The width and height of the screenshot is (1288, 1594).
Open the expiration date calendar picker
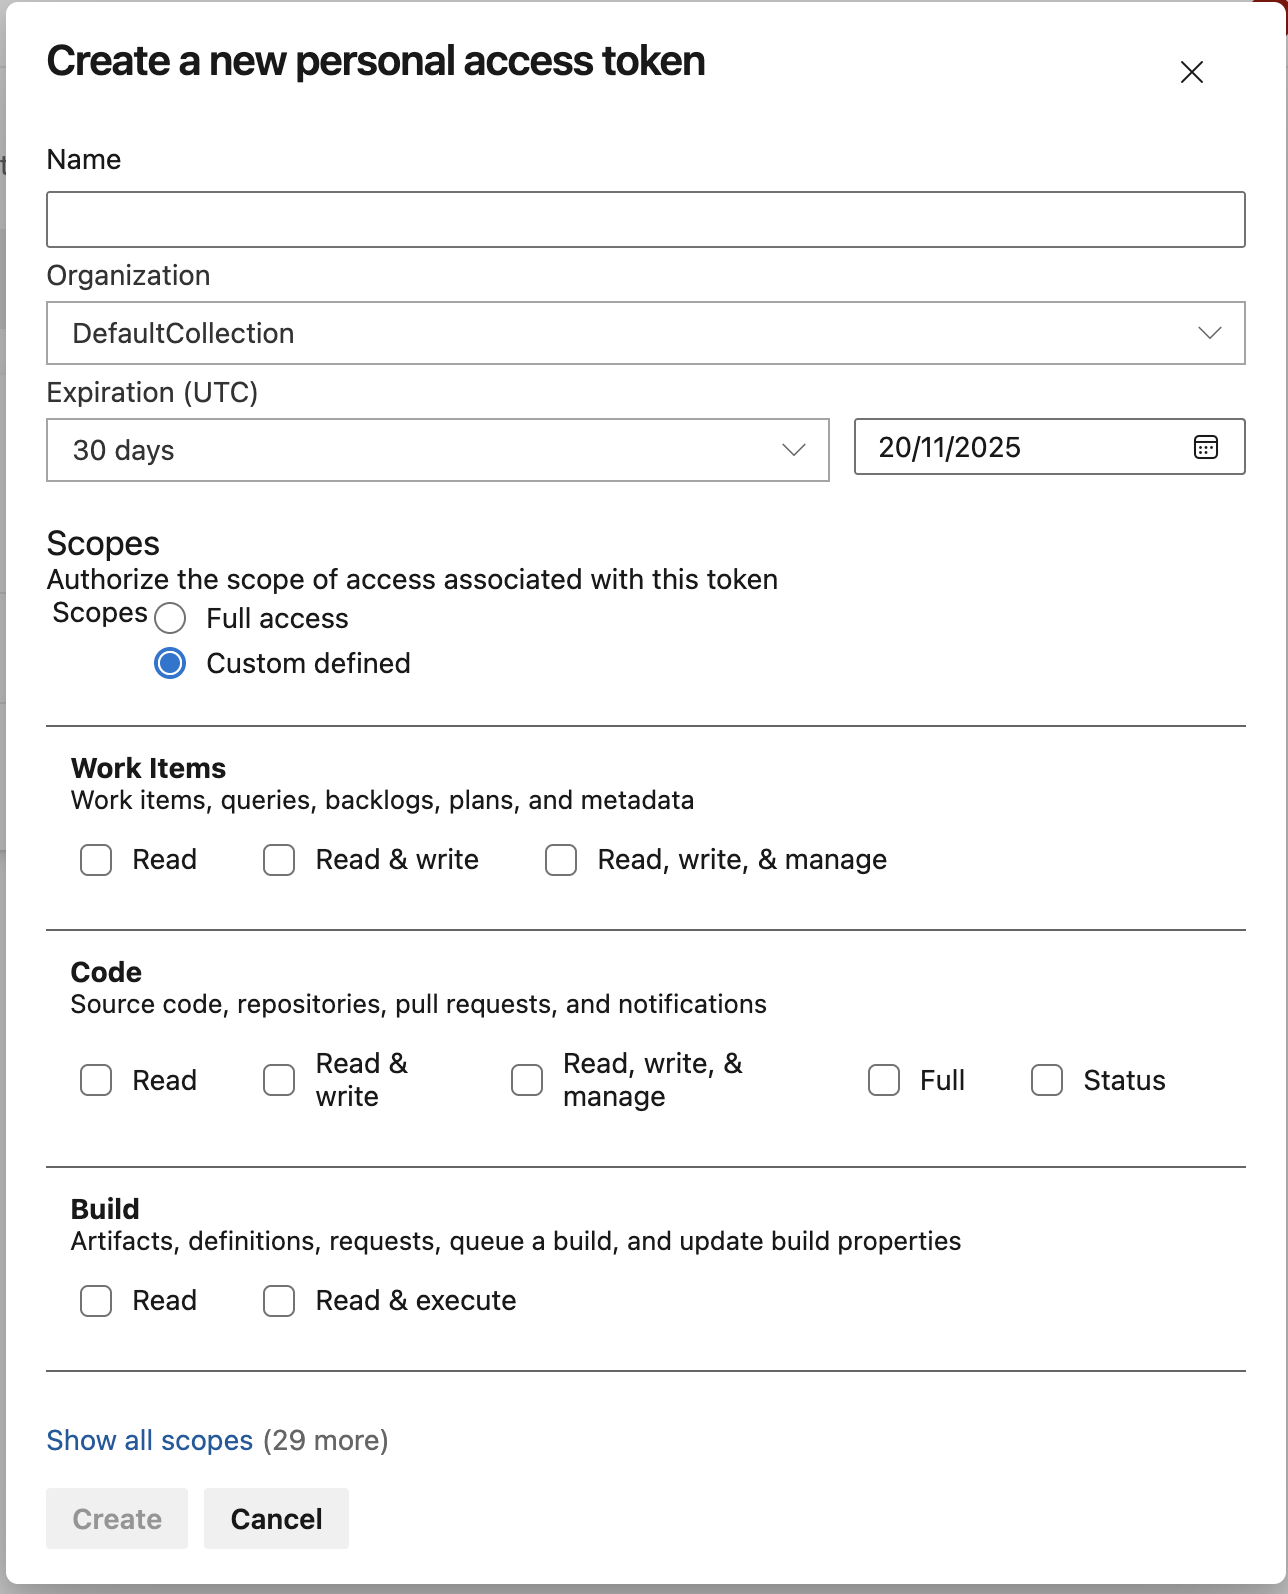[1206, 447]
